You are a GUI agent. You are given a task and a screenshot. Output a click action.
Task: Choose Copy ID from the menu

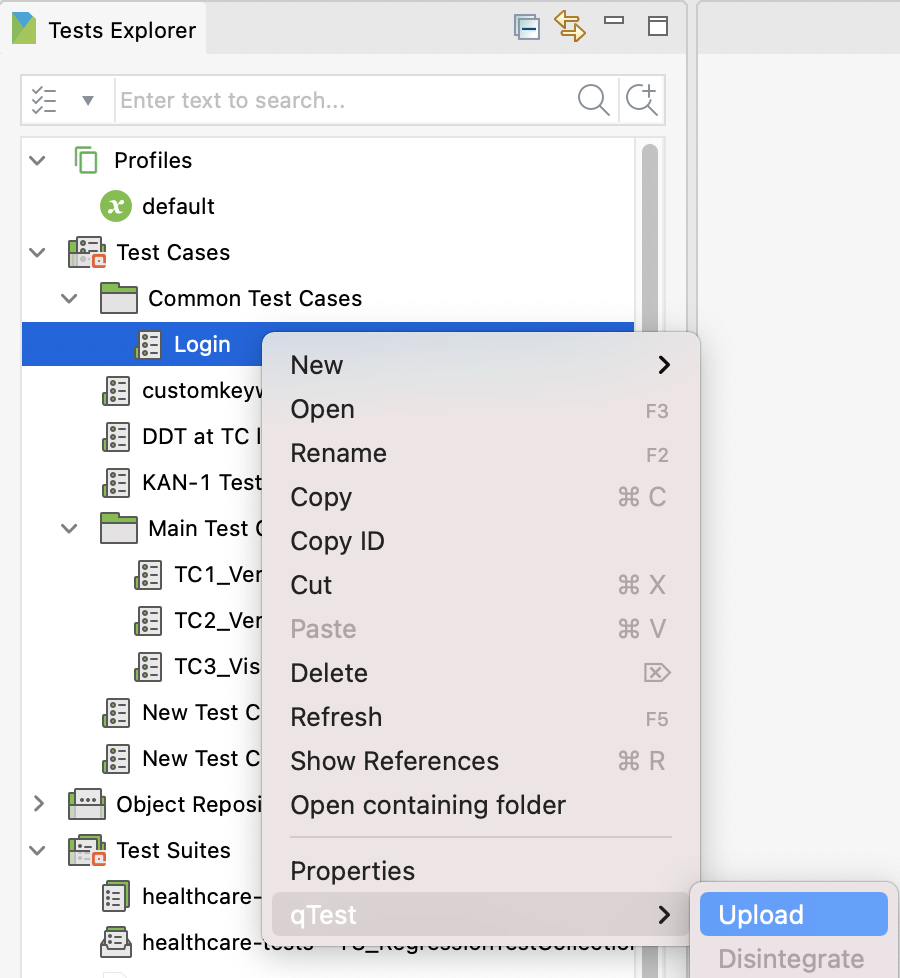click(x=337, y=541)
